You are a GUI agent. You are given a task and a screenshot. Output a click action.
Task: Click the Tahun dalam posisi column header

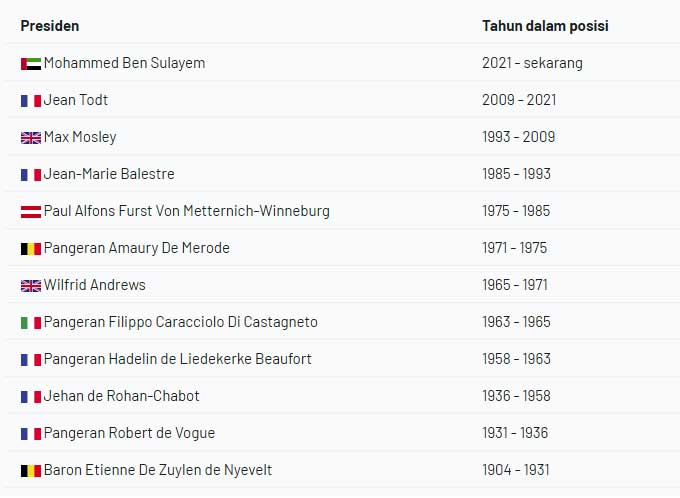(x=545, y=26)
